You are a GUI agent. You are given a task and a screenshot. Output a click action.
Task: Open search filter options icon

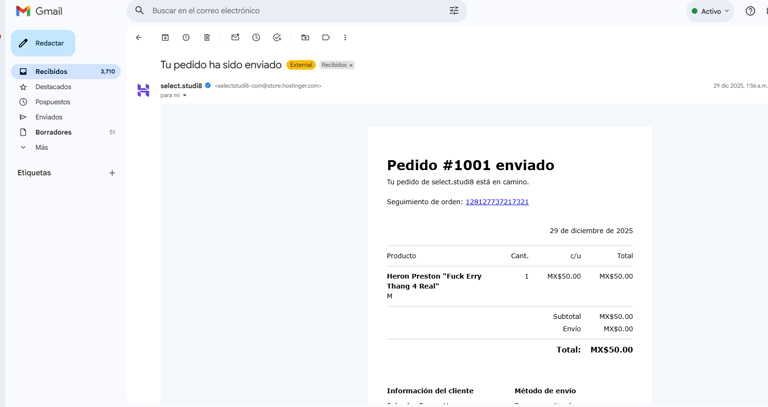click(454, 10)
